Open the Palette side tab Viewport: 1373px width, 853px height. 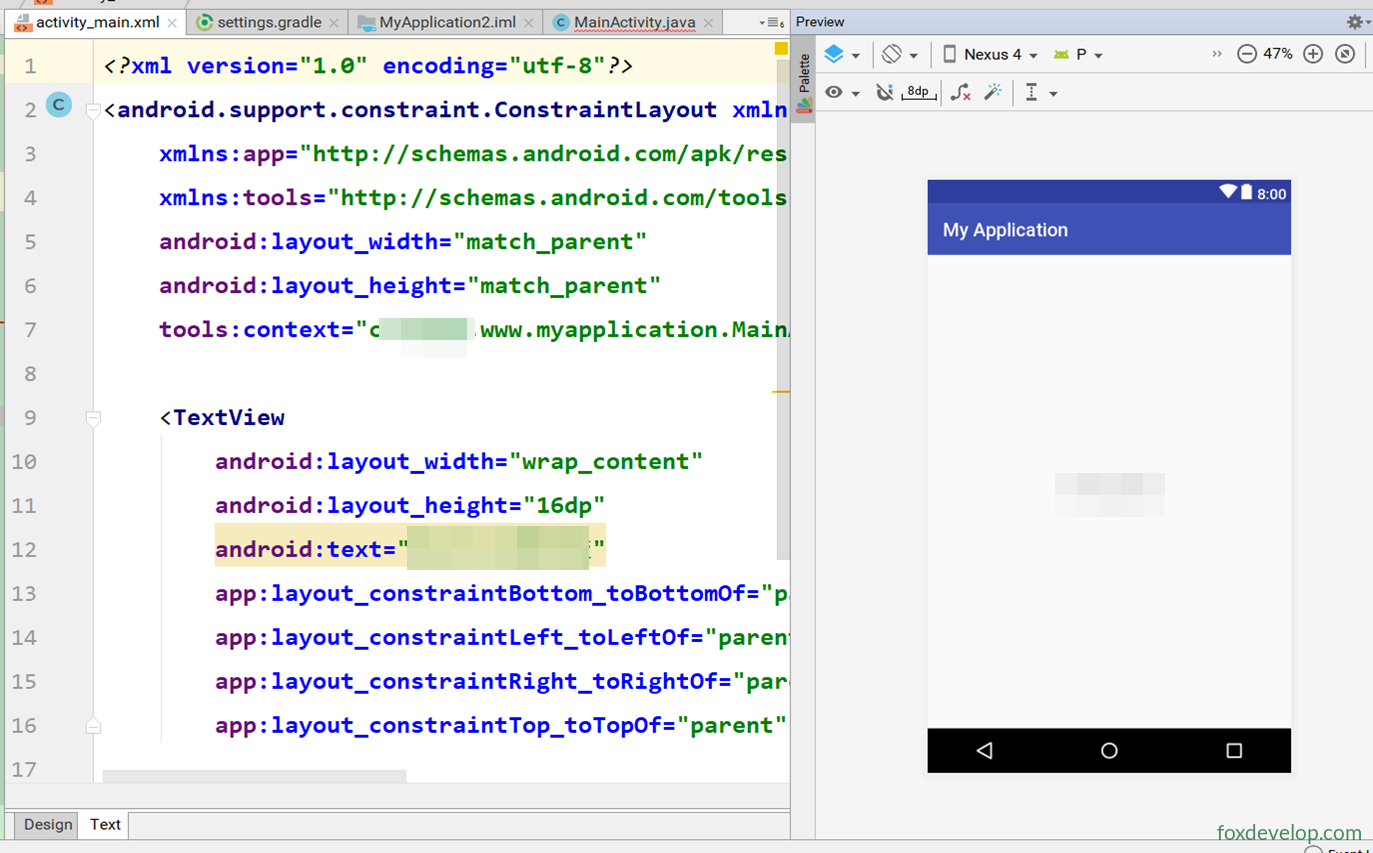tap(804, 82)
